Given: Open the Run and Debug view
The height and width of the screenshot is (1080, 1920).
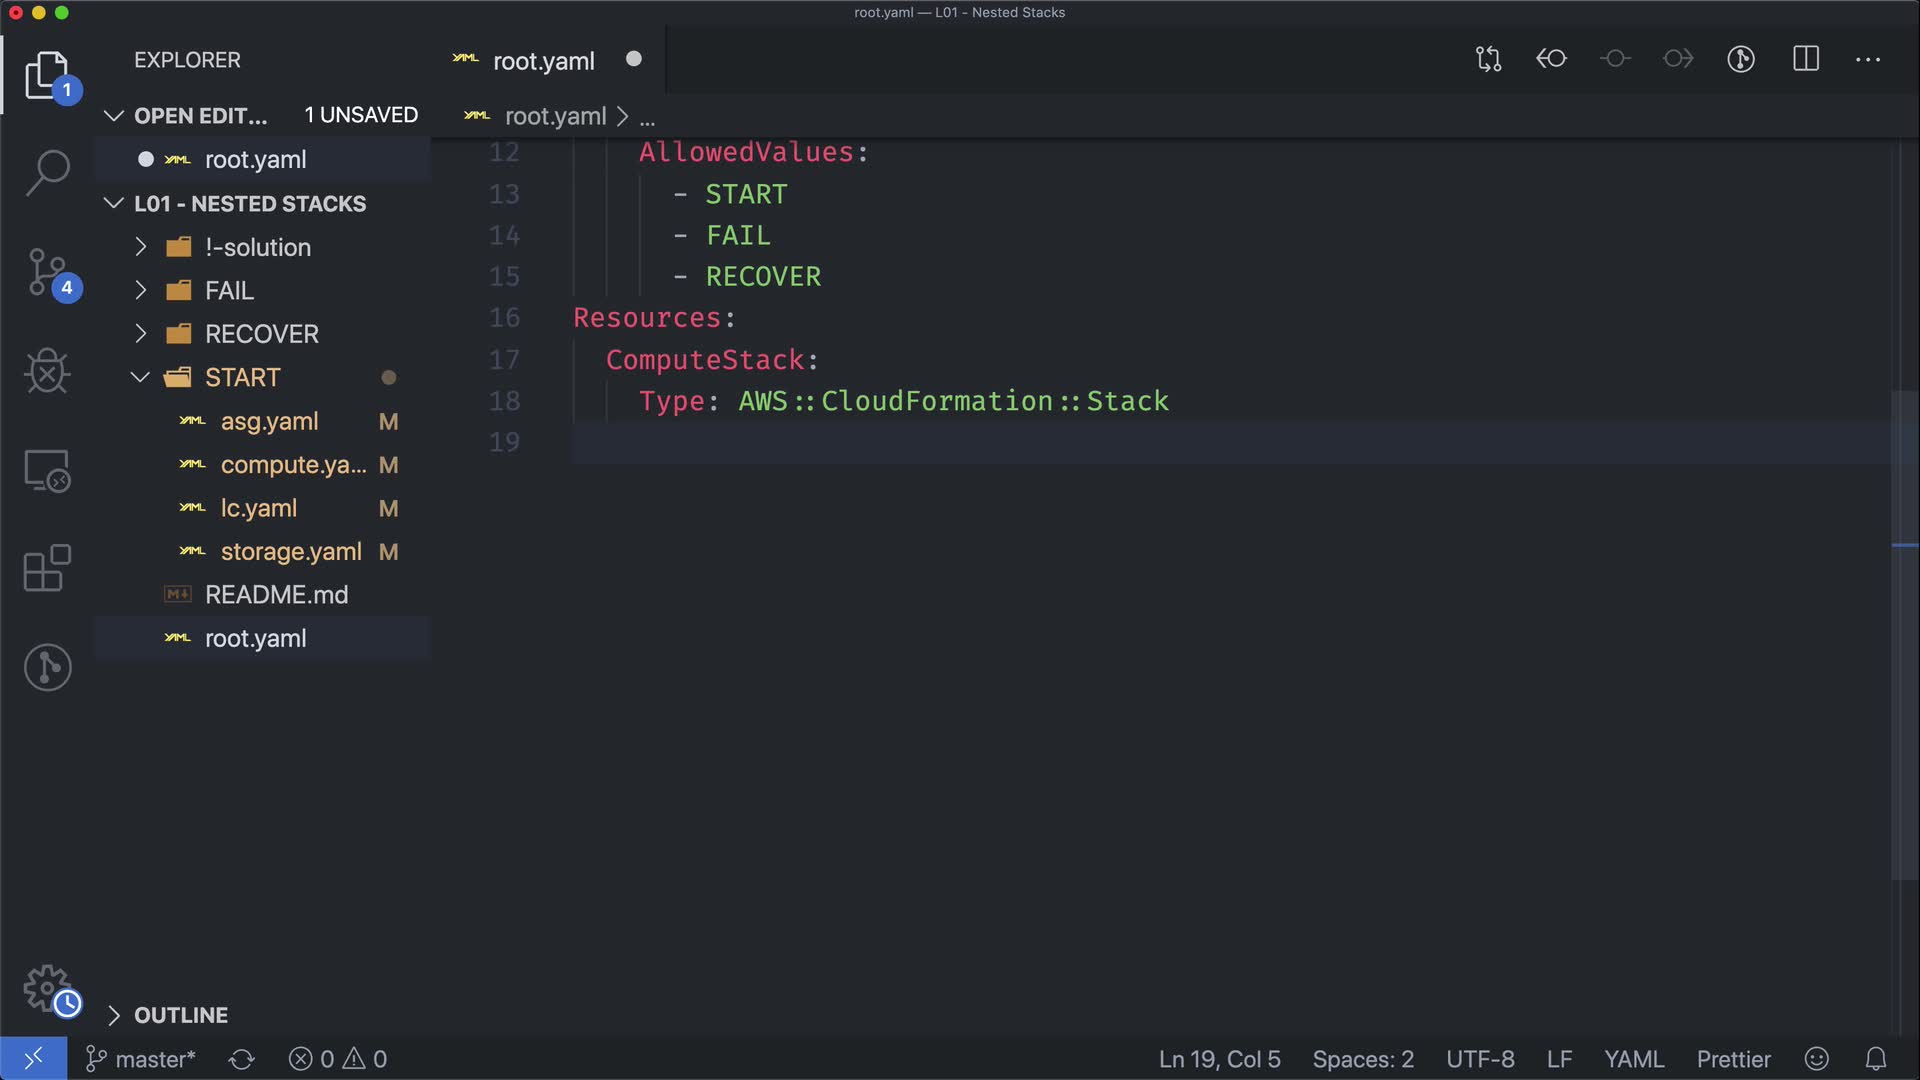Looking at the screenshot, I should (47, 371).
